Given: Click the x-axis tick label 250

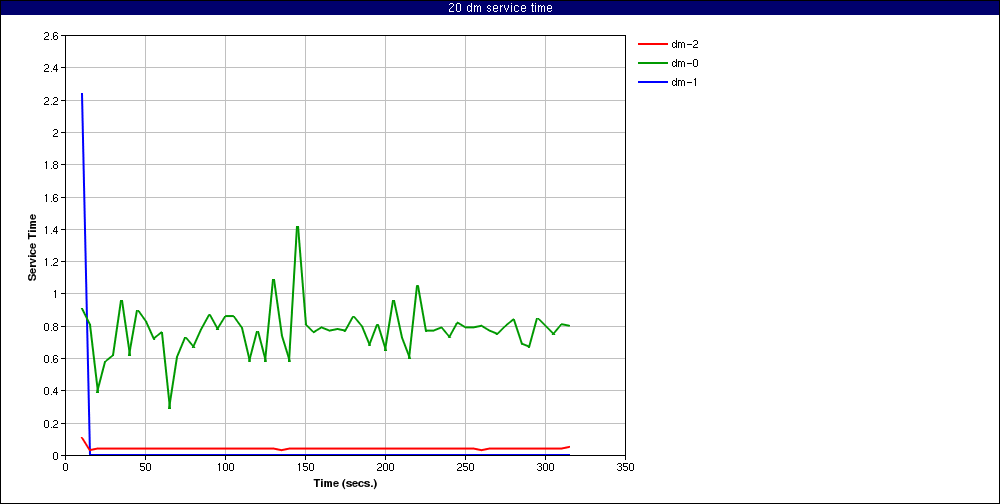Looking at the screenshot, I should tap(465, 467).
